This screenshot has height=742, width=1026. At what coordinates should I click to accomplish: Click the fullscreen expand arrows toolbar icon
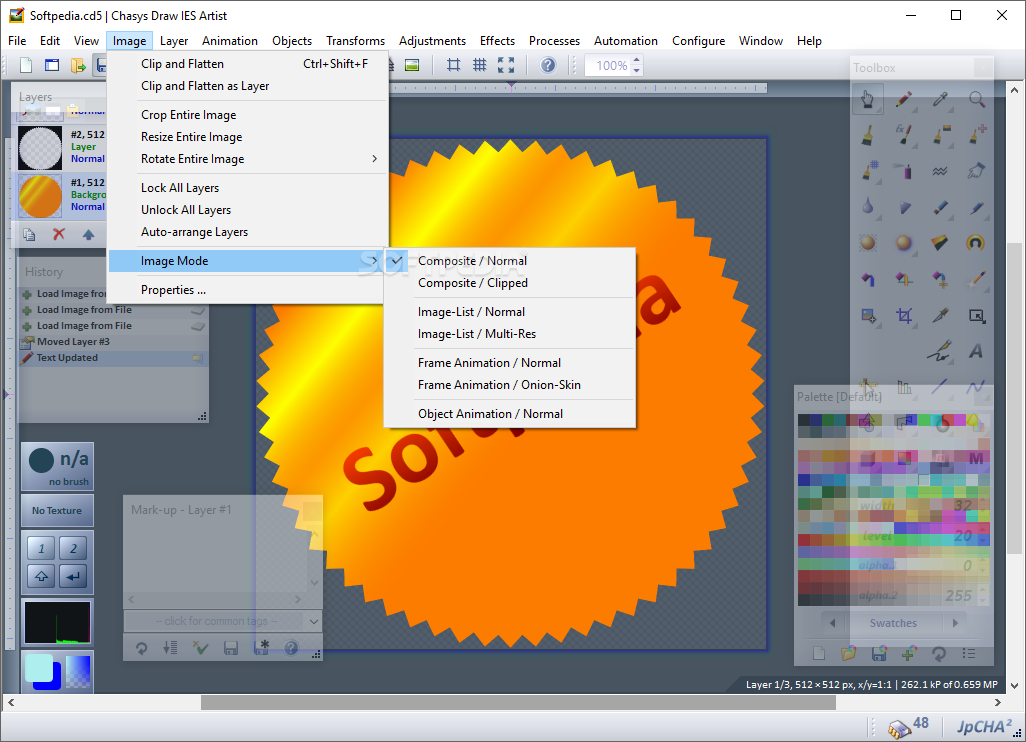[x=506, y=65]
